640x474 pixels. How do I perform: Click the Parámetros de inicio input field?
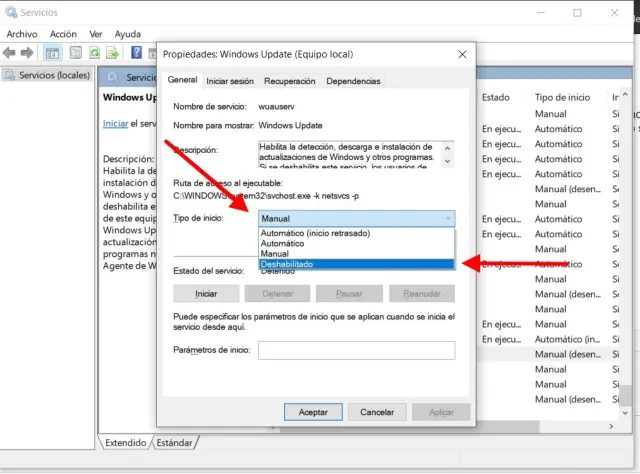click(x=357, y=350)
